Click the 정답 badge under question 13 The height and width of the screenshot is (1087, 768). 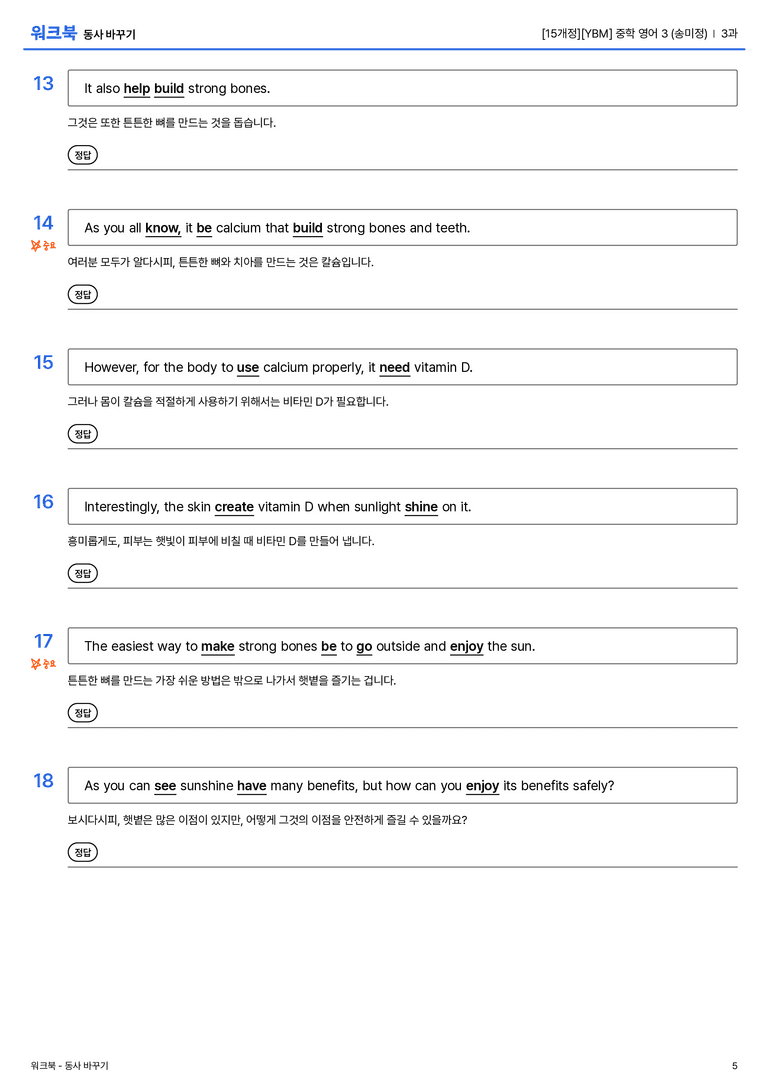click(x=82, y=155)
